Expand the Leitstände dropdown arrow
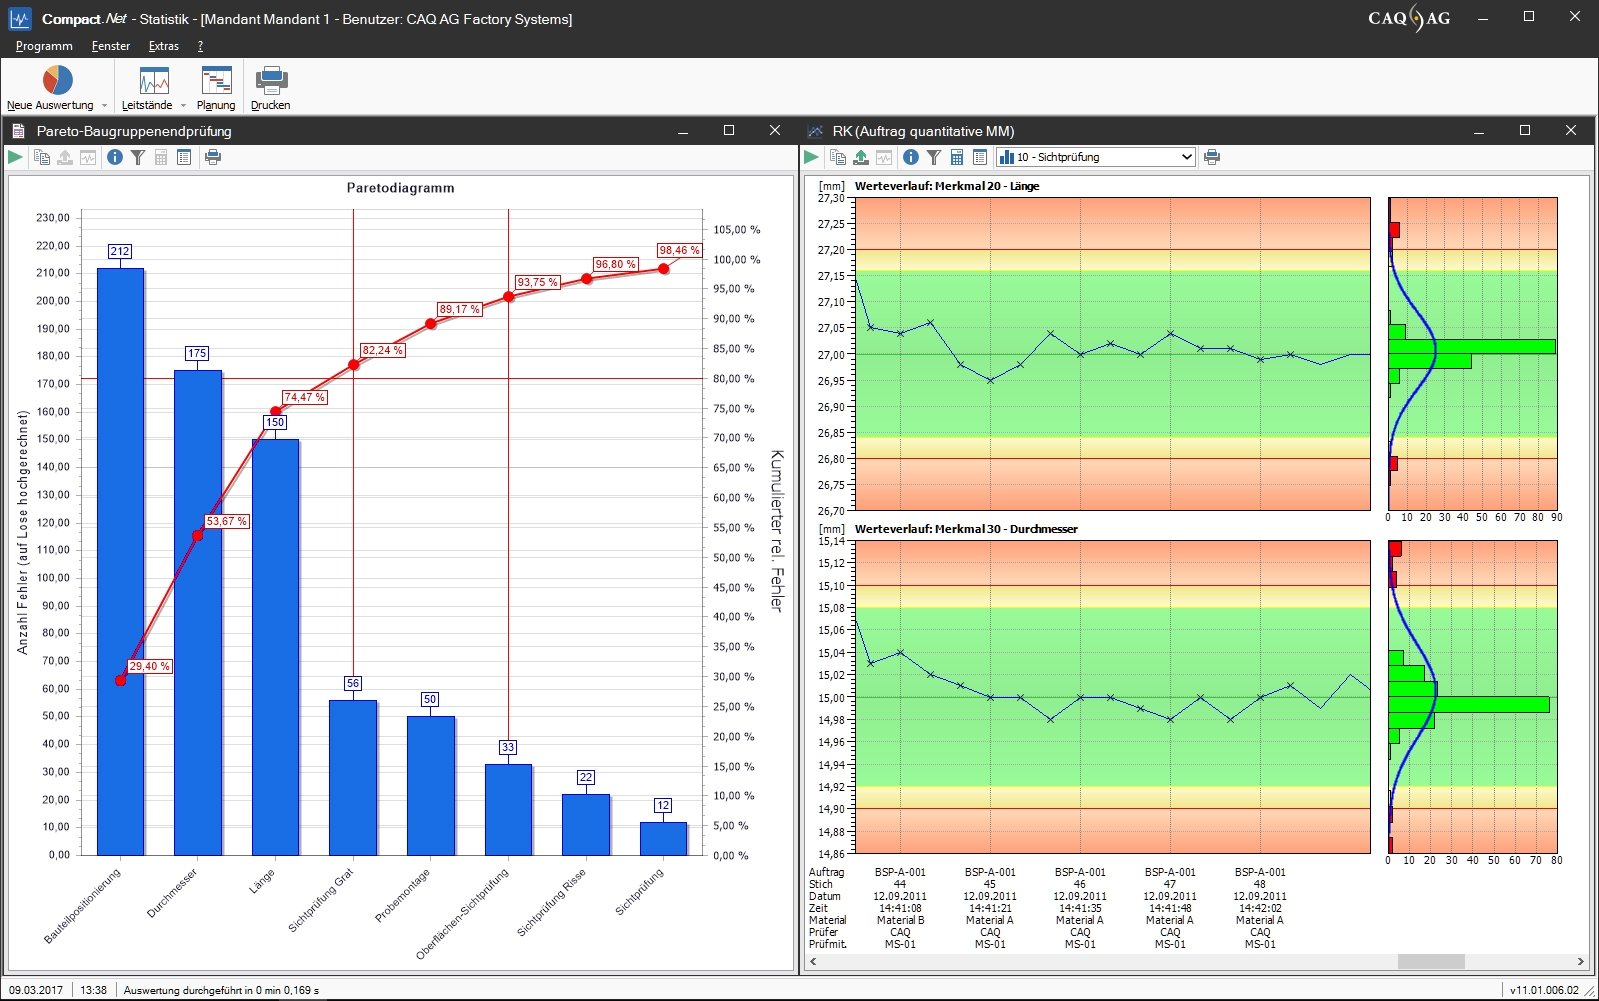Screen dimensions: 1599x1001 [183, 105]
